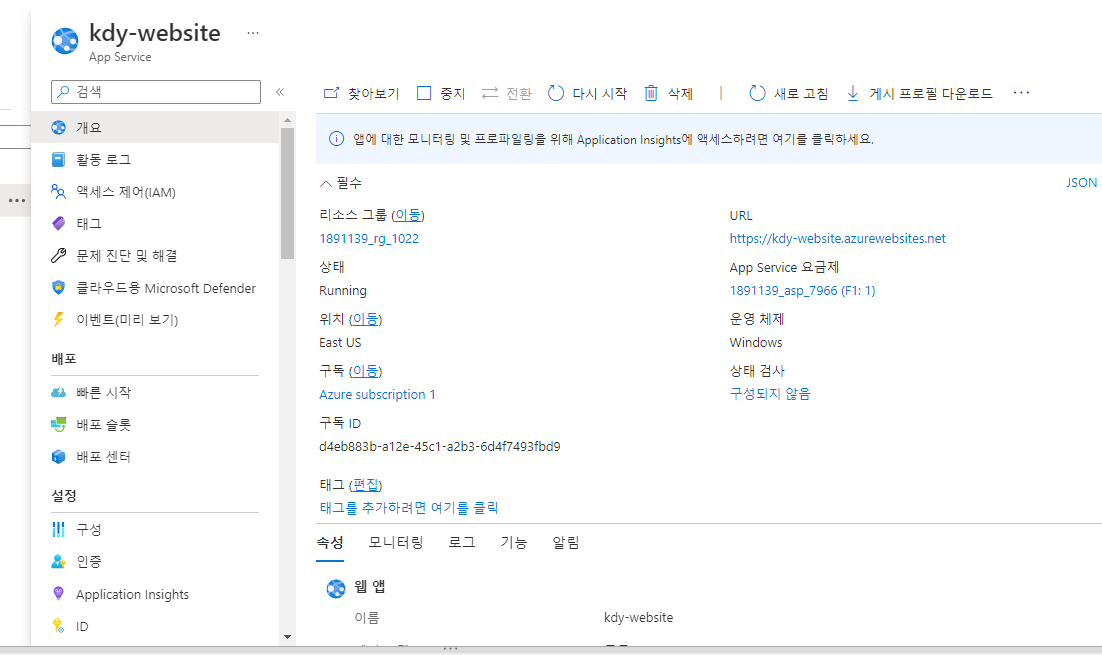The image size is (1102, 655).
Task: Click the Running status value
Action: (342, 291)
